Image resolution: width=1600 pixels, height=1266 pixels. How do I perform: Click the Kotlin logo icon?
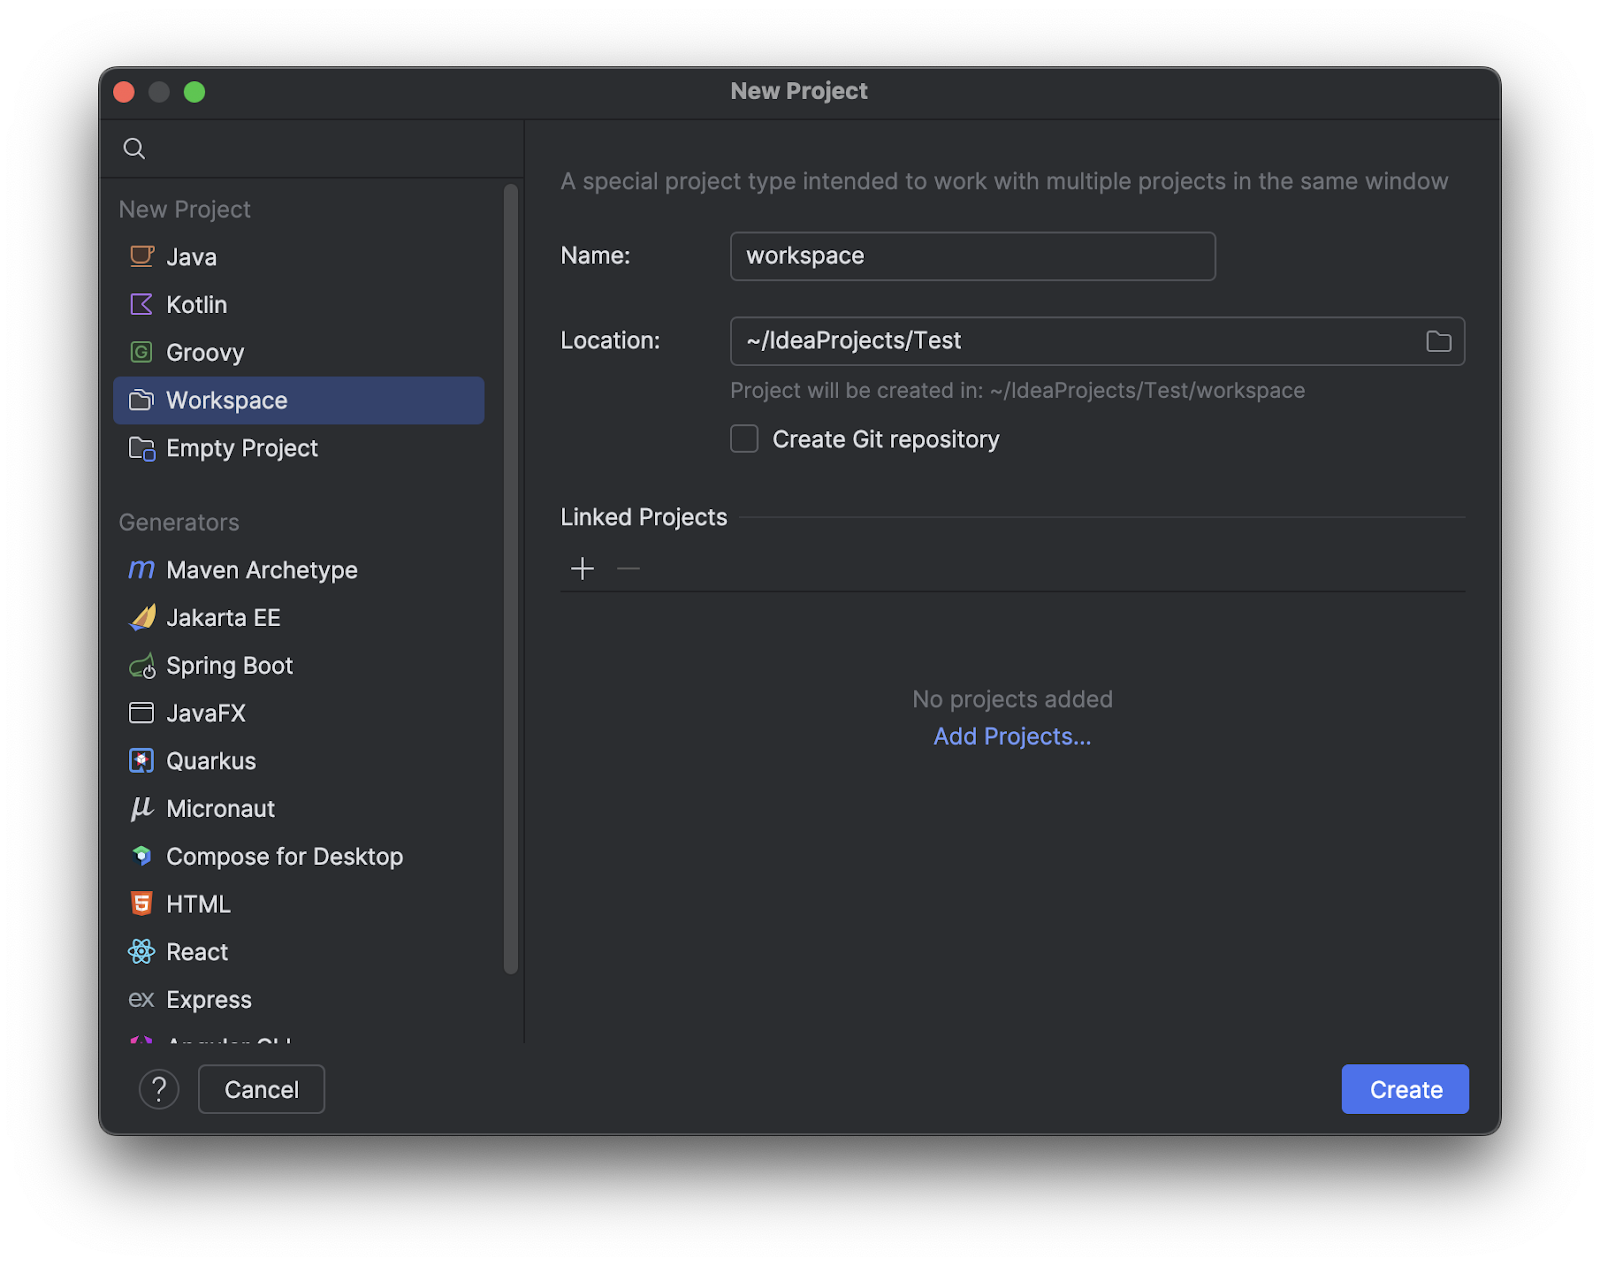(142, 304)
